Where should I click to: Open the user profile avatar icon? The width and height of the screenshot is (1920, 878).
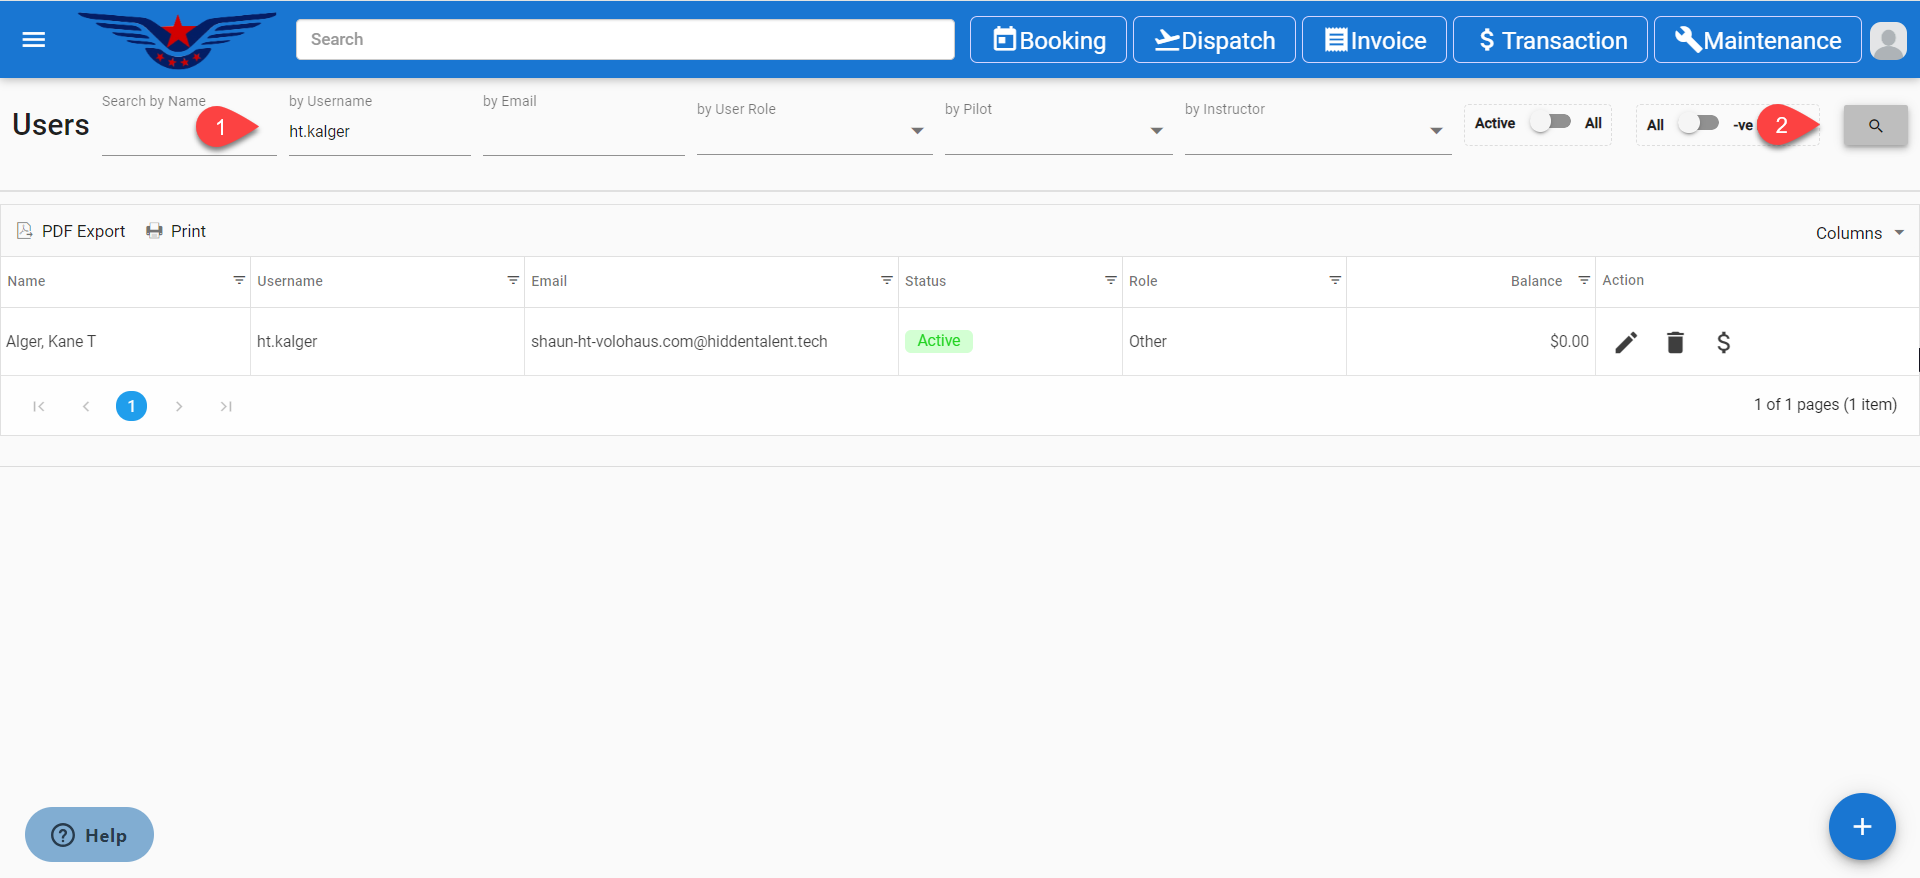(x=1887, y=41)
